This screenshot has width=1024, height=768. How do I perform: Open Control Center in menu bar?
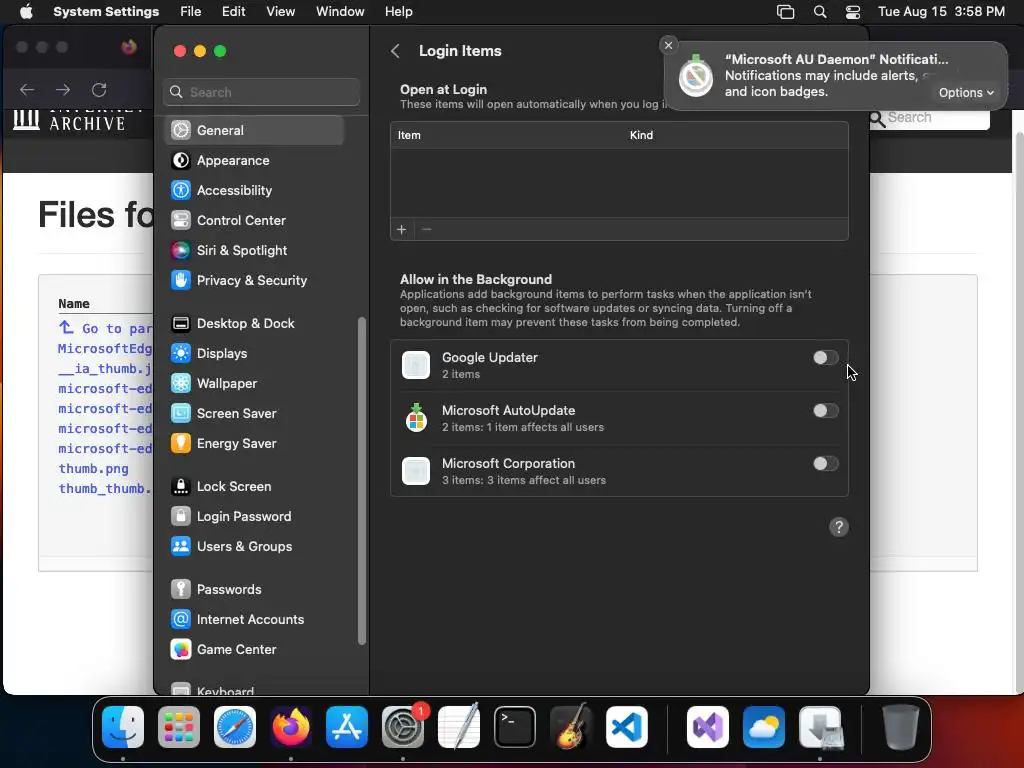(853, 12)
